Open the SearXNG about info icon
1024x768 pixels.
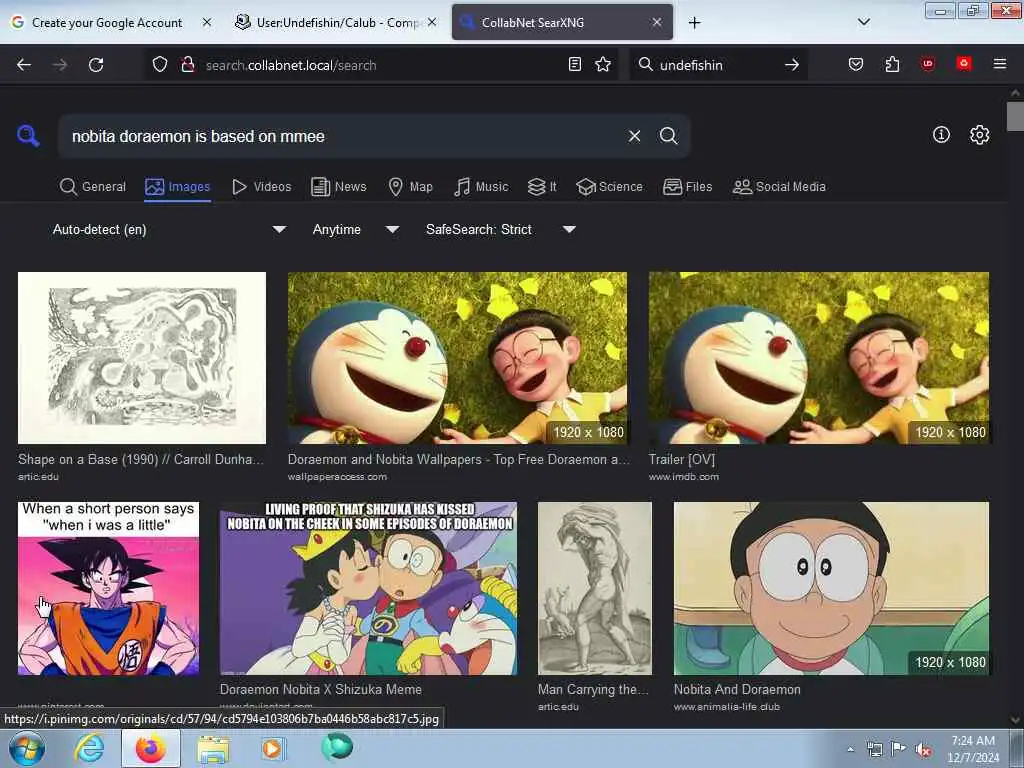941,135
